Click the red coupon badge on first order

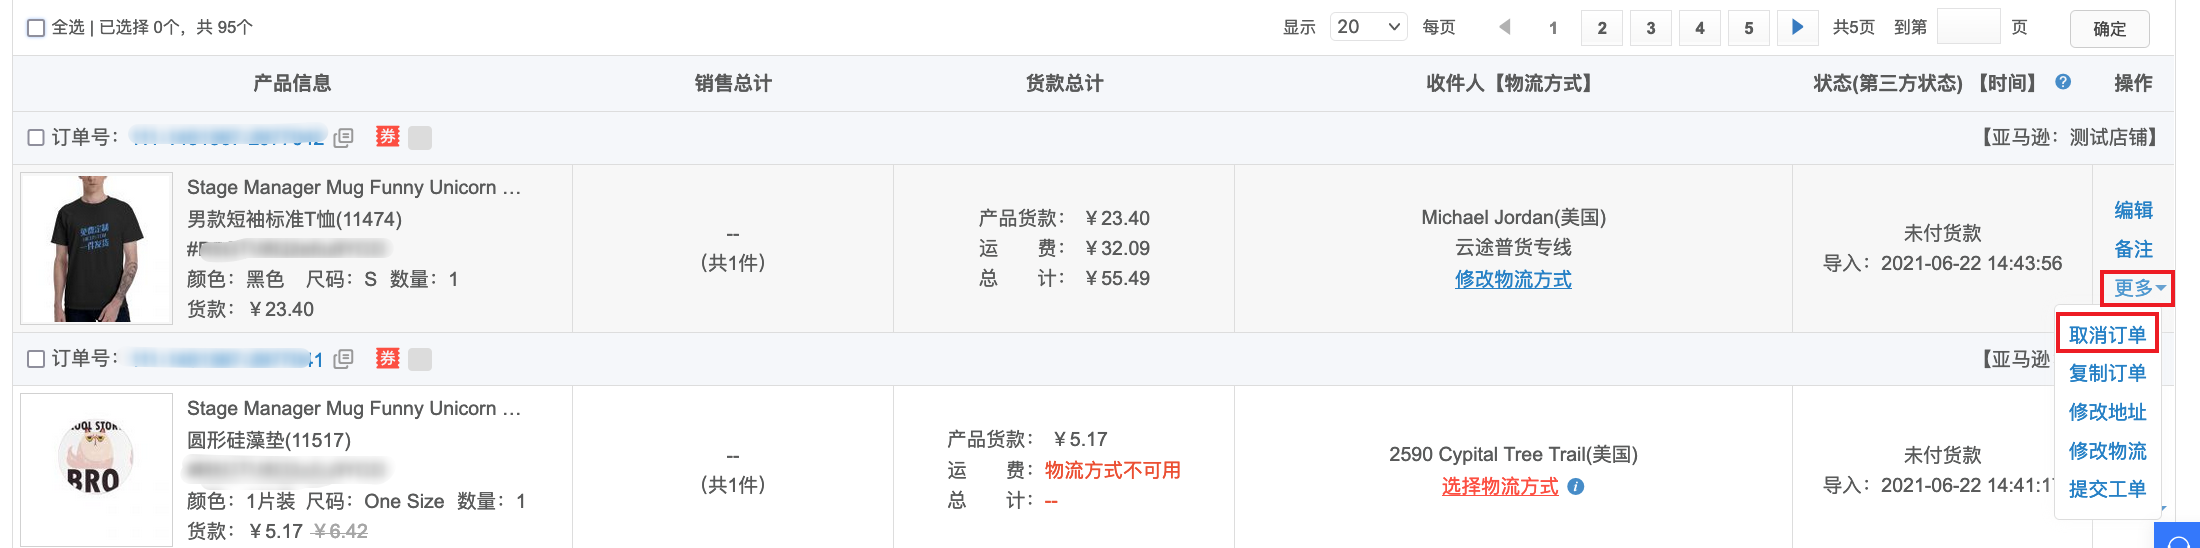coord(388,137)
